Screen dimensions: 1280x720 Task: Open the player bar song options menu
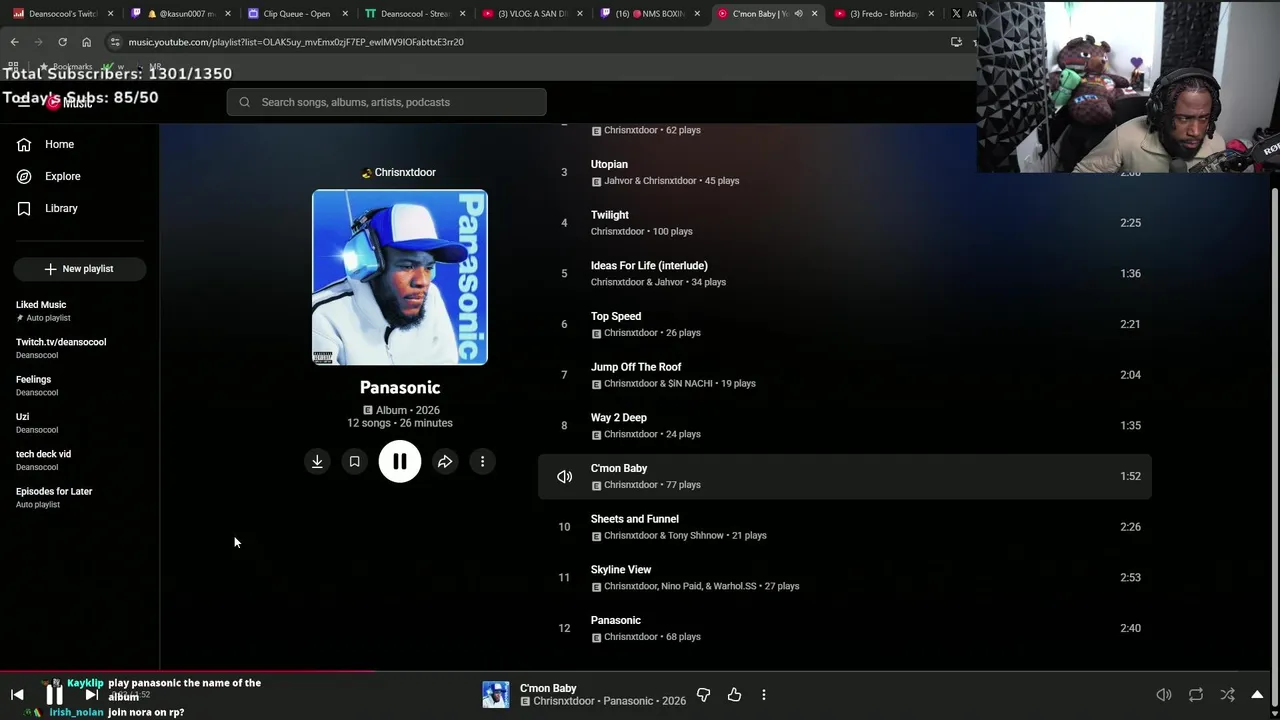click(763, 695)
